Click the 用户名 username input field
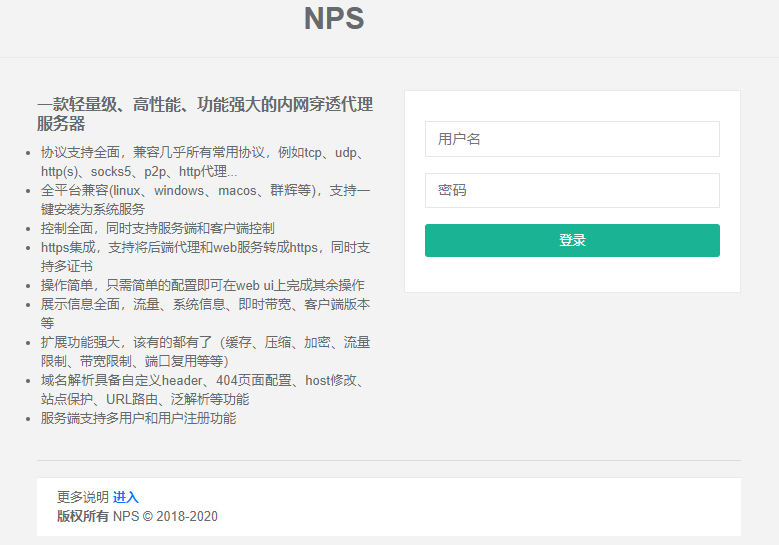The image size is (779, 545). point(571,139)
